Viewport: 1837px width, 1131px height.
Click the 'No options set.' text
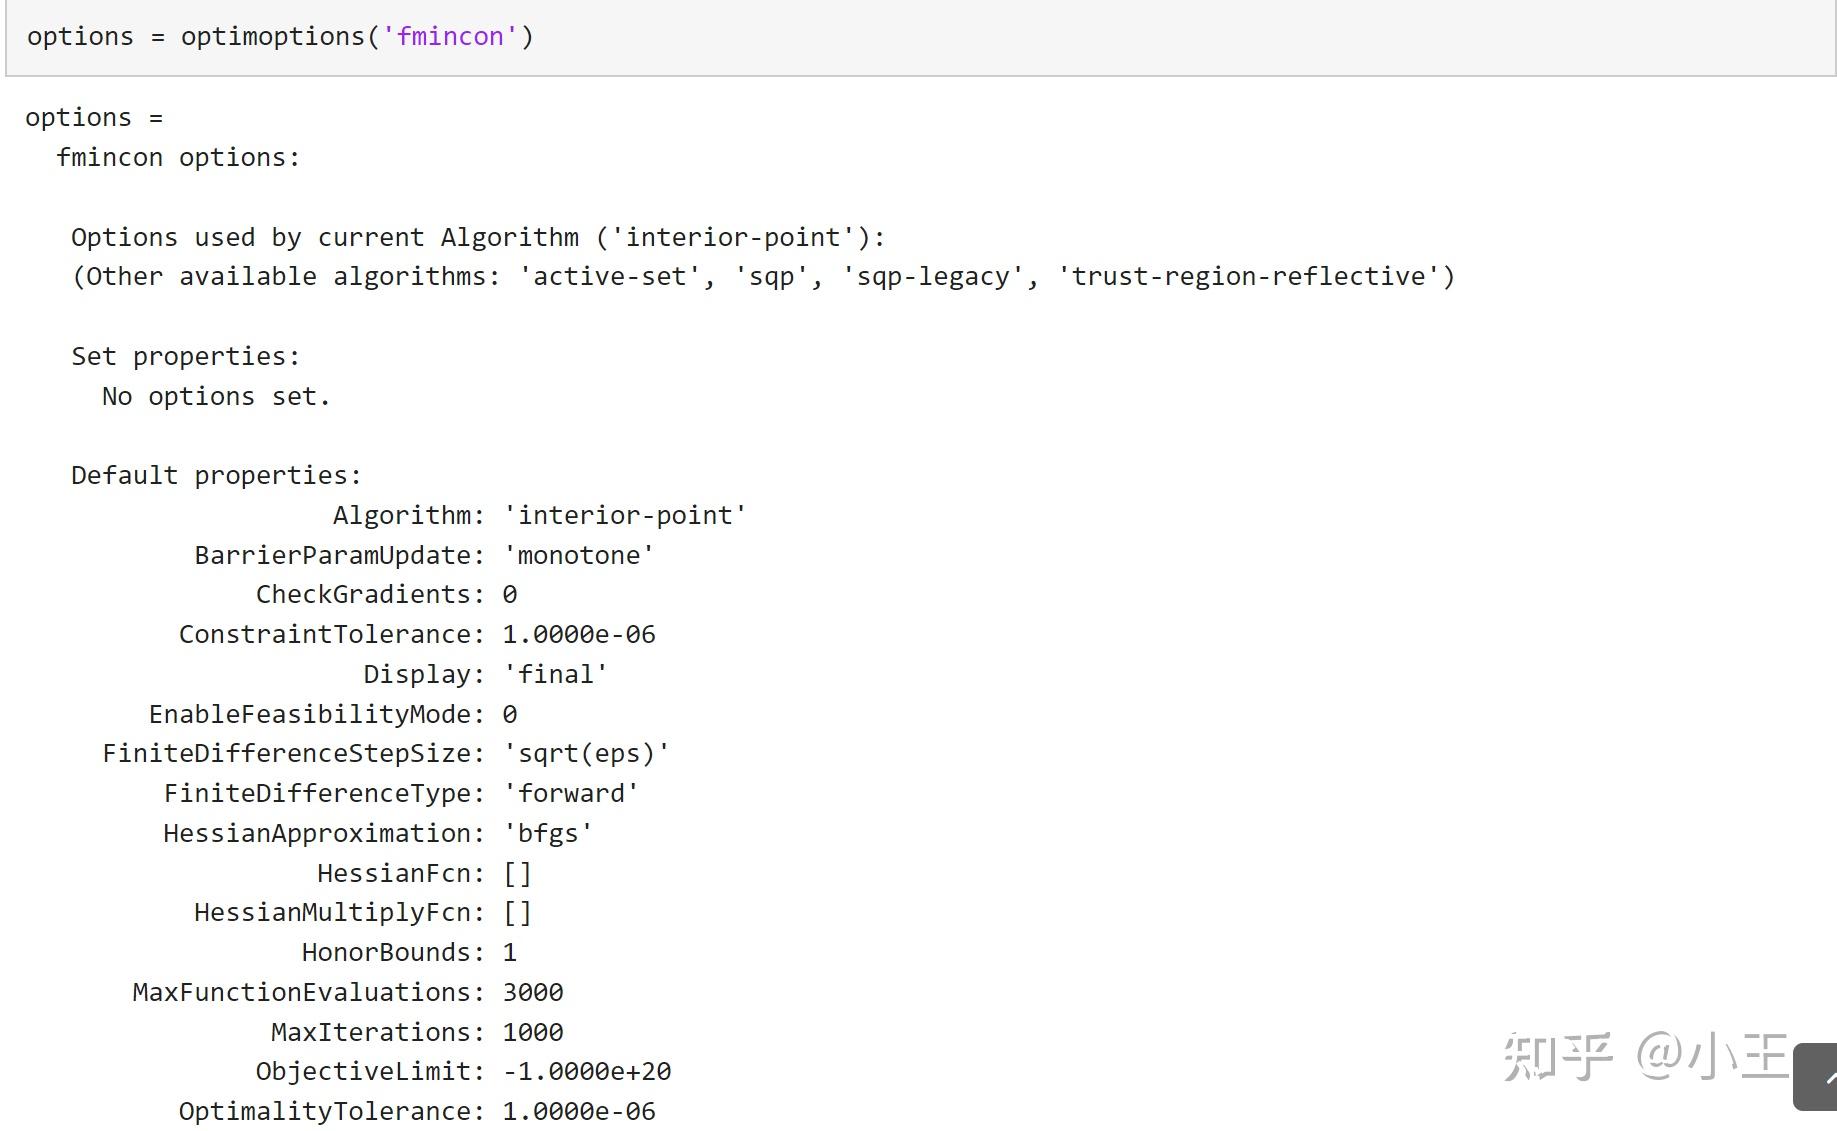pyautogui.click(x=216, y=397)
